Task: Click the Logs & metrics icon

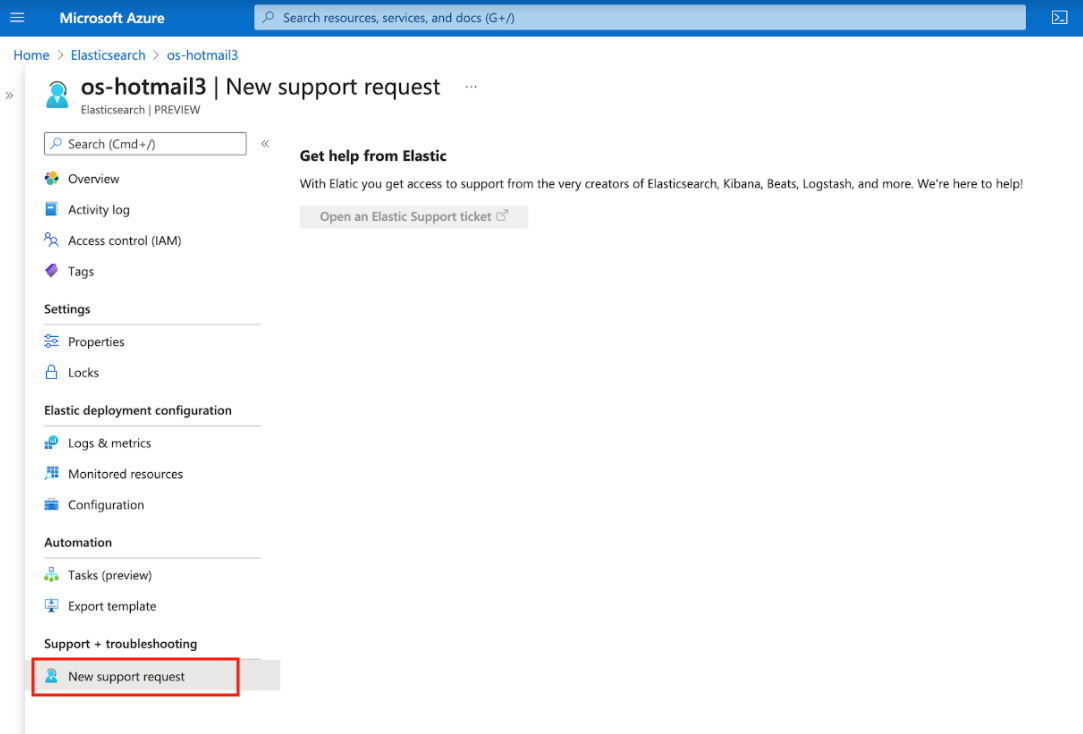Action: click(52, 443)
